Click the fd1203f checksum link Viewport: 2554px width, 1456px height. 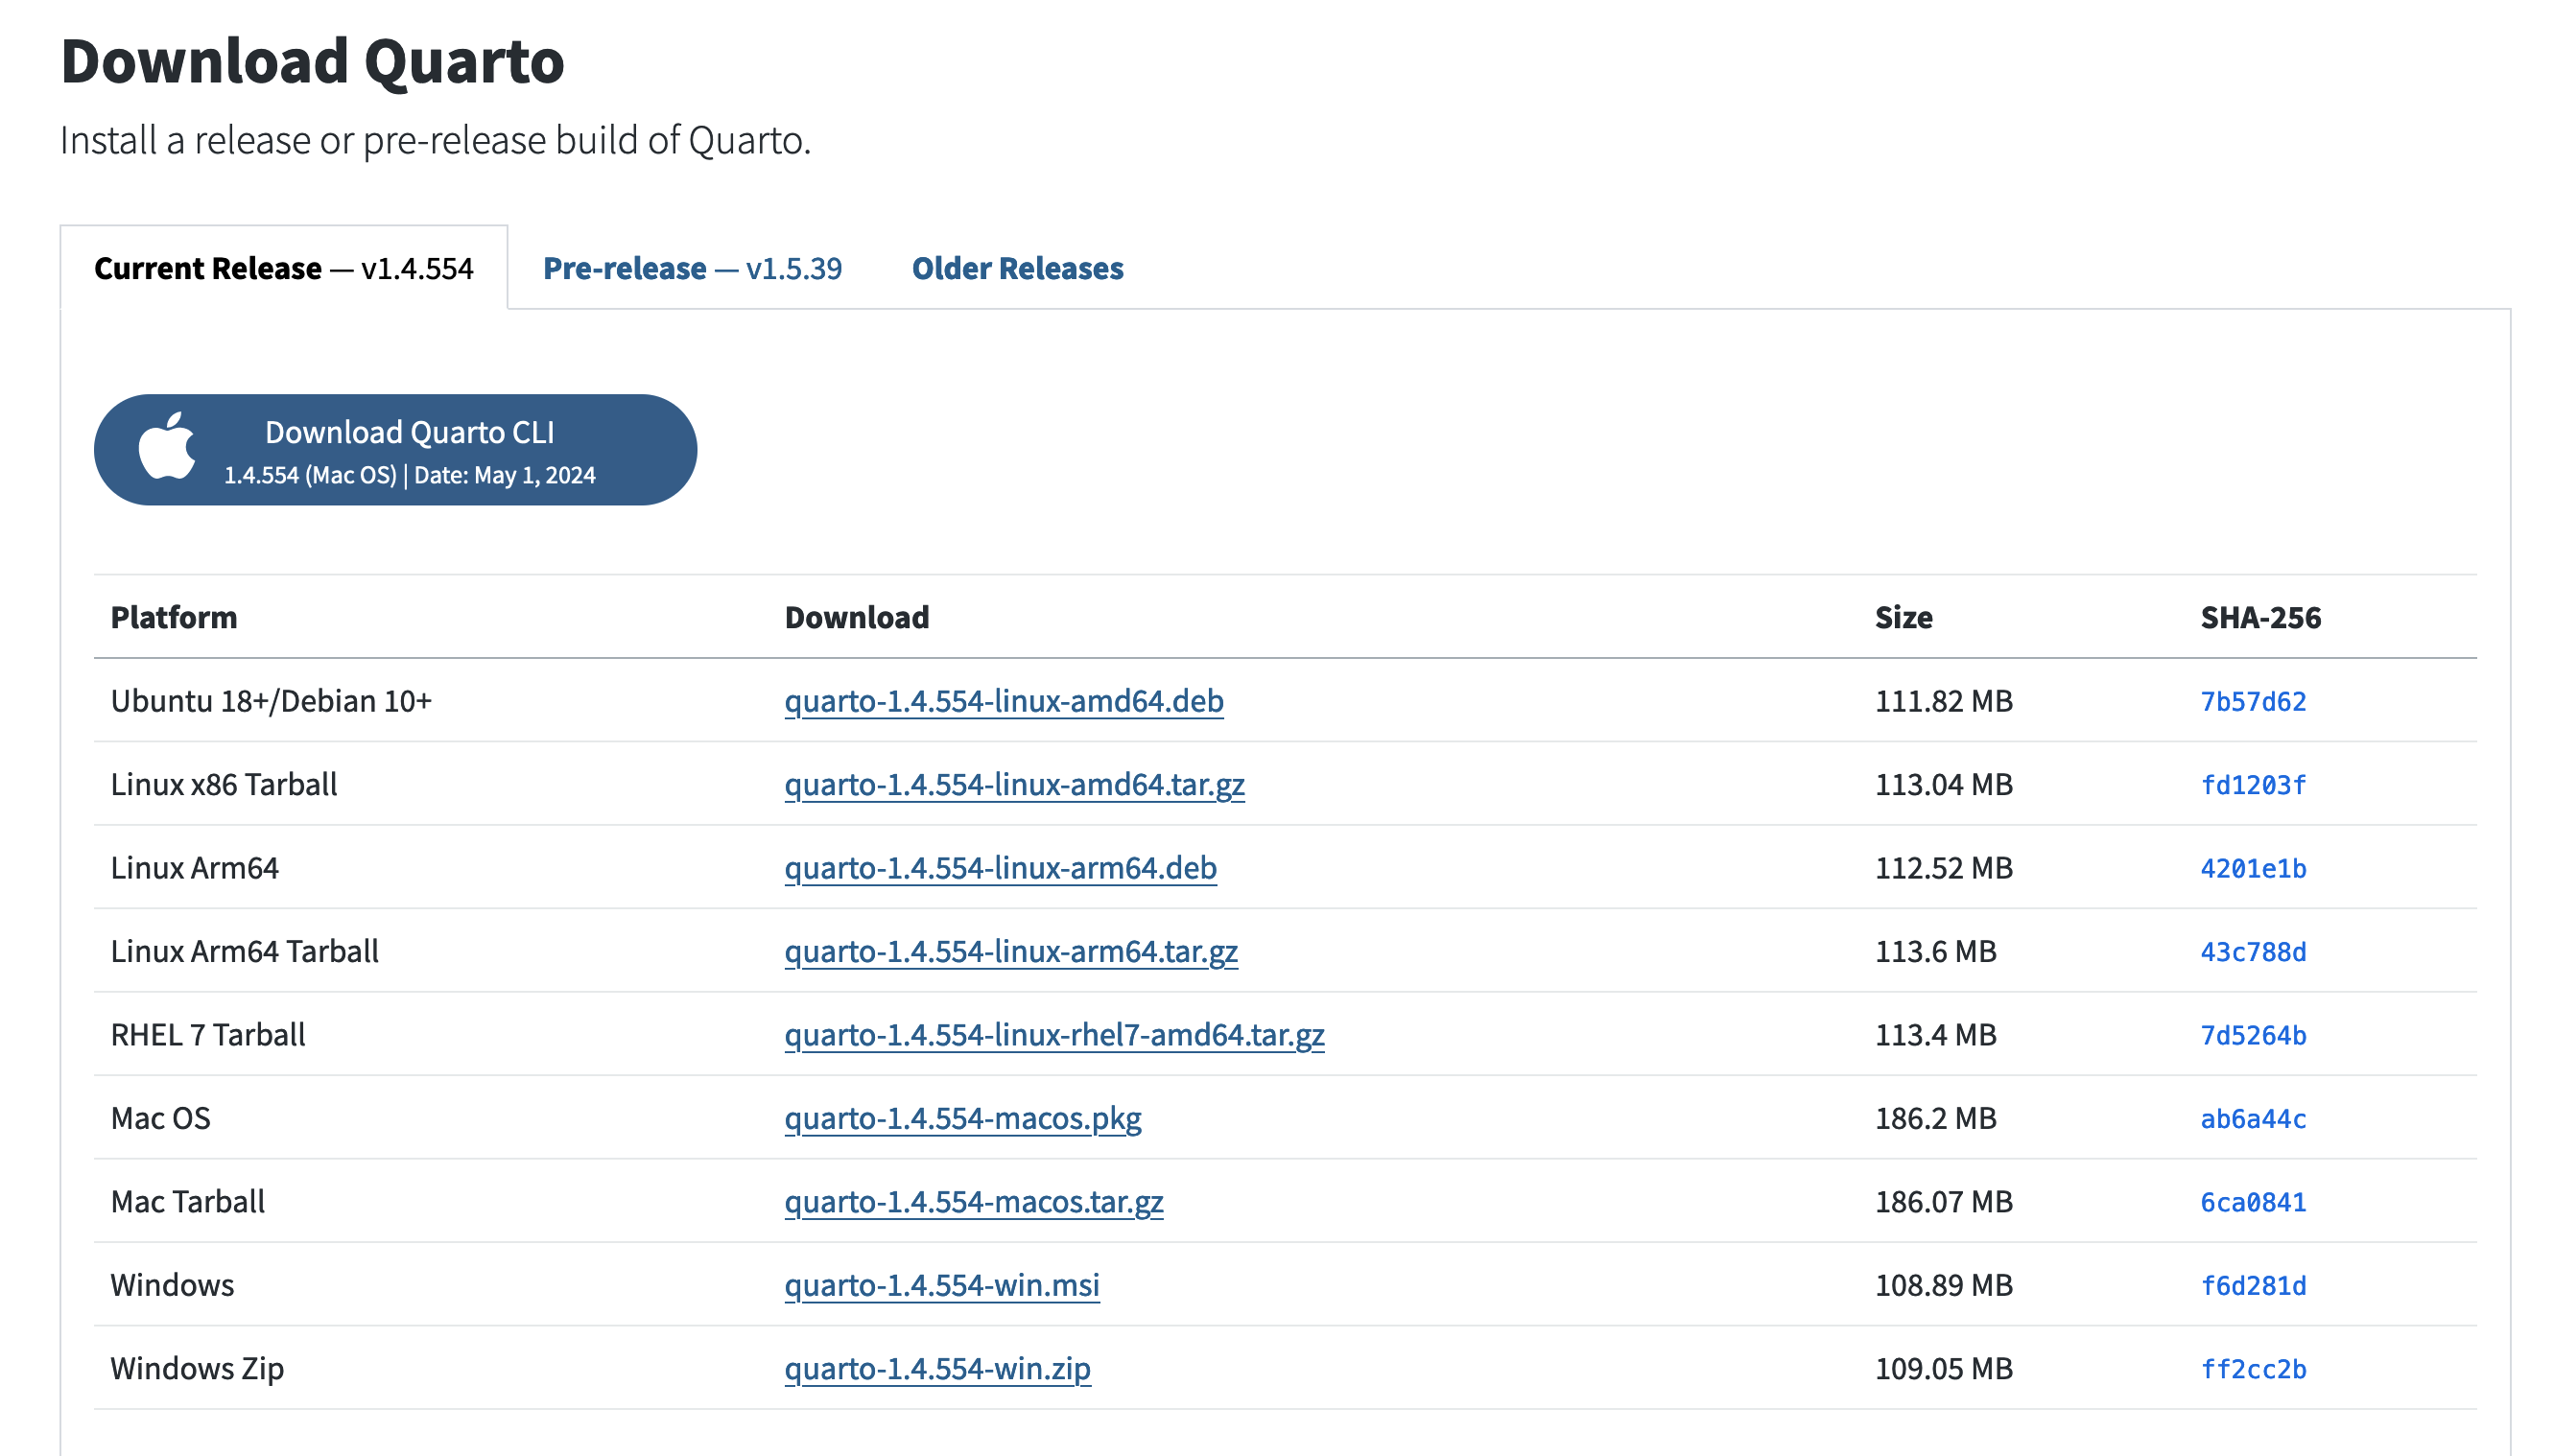click(x=2252, y=785)
